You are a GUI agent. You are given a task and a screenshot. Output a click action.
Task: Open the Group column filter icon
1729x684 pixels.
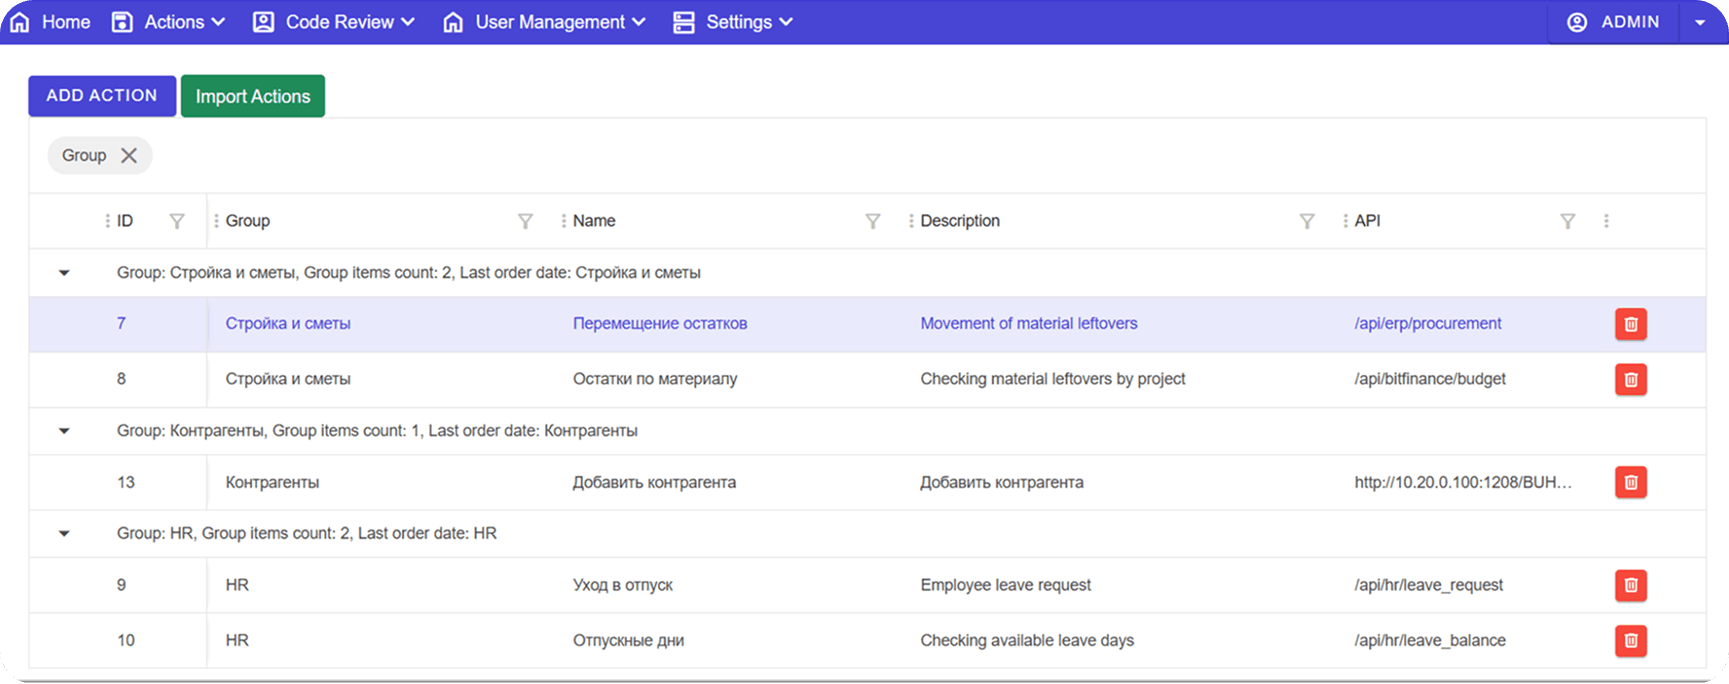(x=525, y=221)
